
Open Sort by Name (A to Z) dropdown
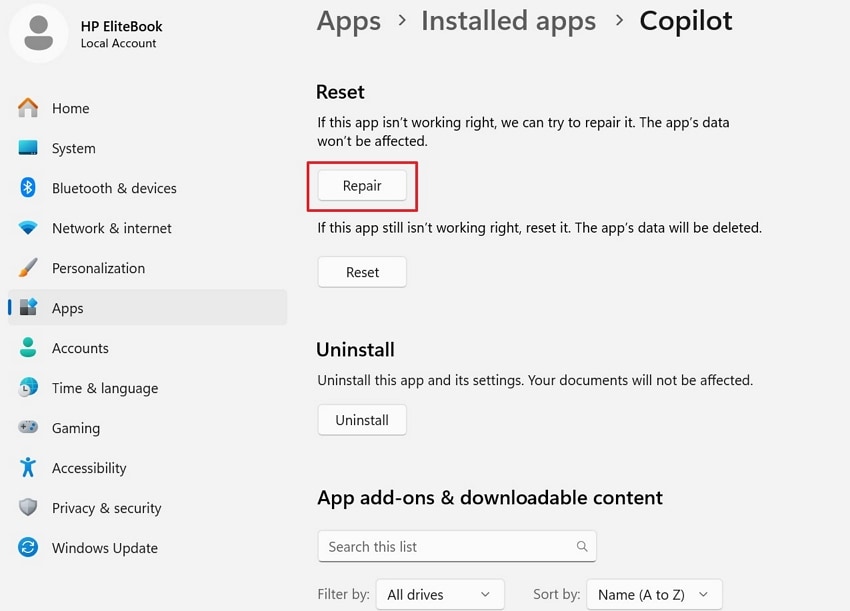[x=654, y=595]
